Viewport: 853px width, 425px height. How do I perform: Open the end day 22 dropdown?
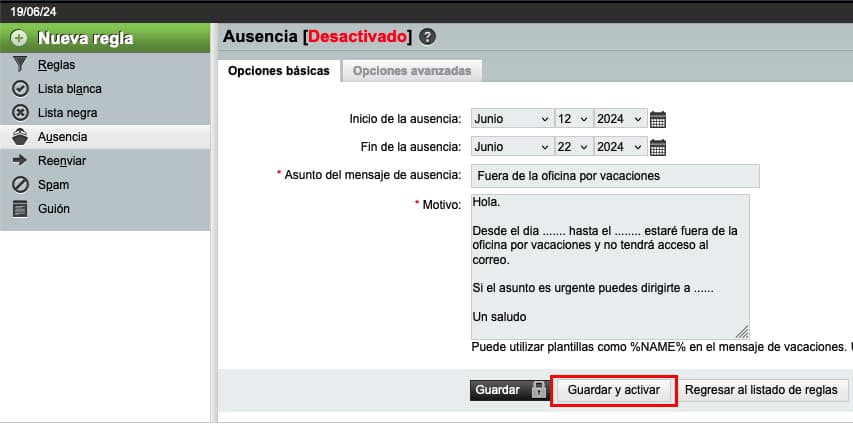(573, 148)
